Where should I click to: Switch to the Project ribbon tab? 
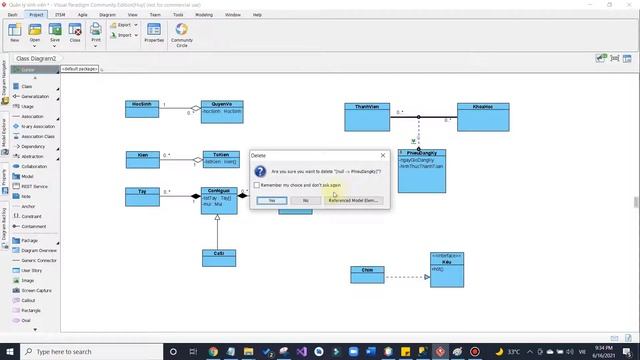click(x=36, y=15)
